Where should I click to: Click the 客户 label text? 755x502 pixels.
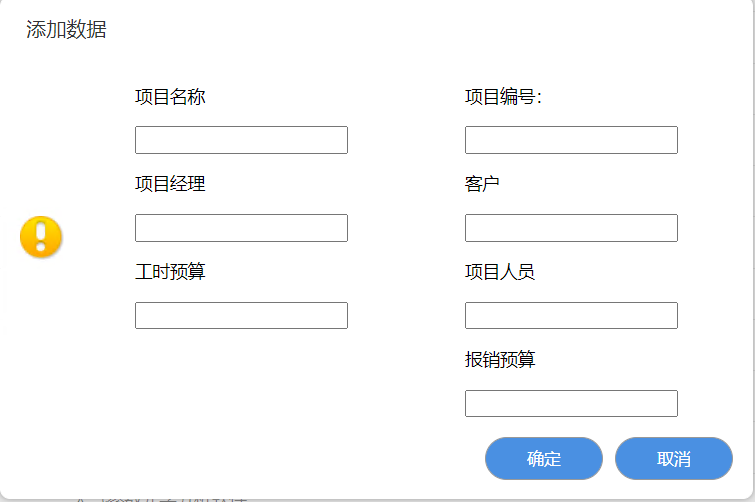482,184
